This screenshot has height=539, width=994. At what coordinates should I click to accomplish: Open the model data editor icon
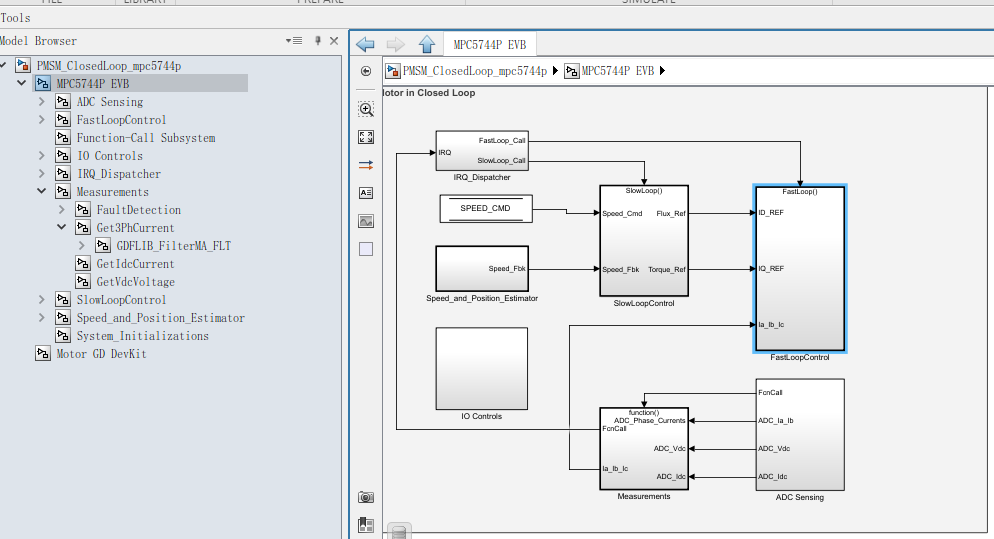[366, 524]
